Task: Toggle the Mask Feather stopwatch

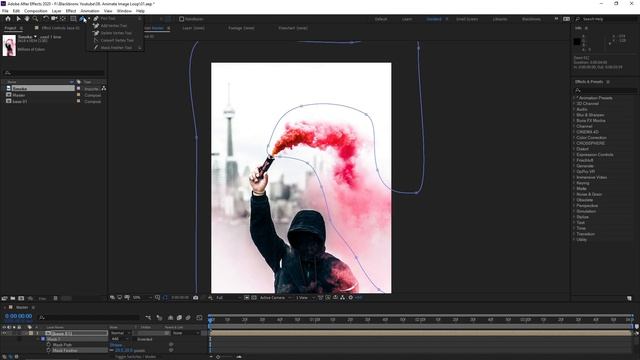Action: tap(49, 351)
